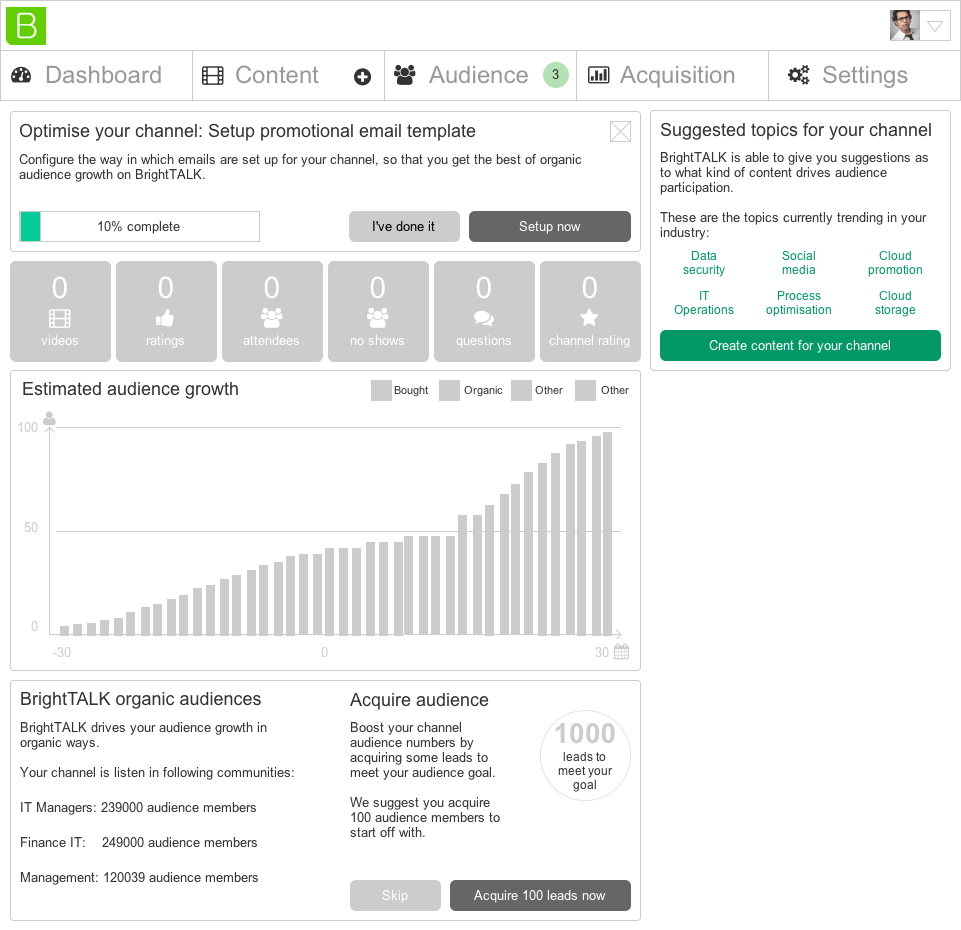Screen dimensions: 961x930
Task: Click the BrightTALK organic audiences heading
Action: click(140, 699)
